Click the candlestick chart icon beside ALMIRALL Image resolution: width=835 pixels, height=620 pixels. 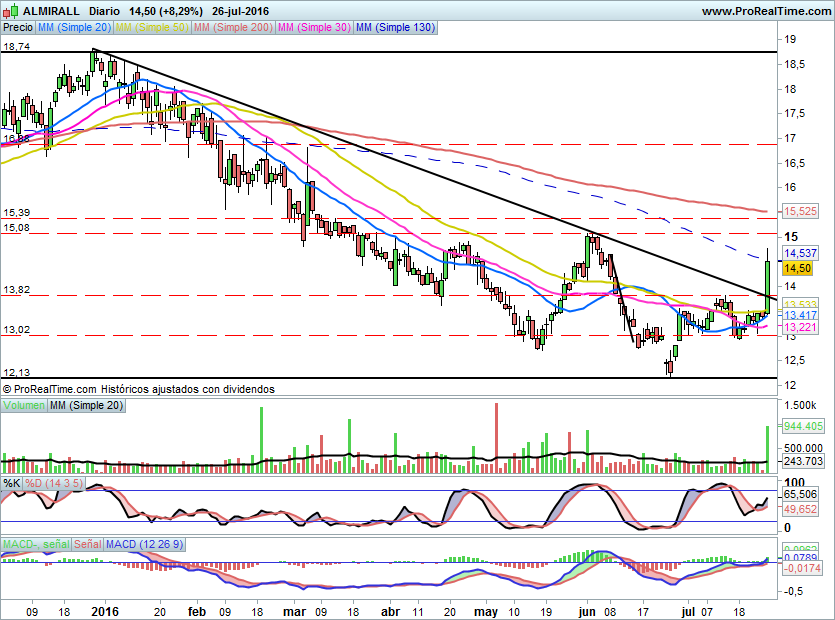[11, 11]
